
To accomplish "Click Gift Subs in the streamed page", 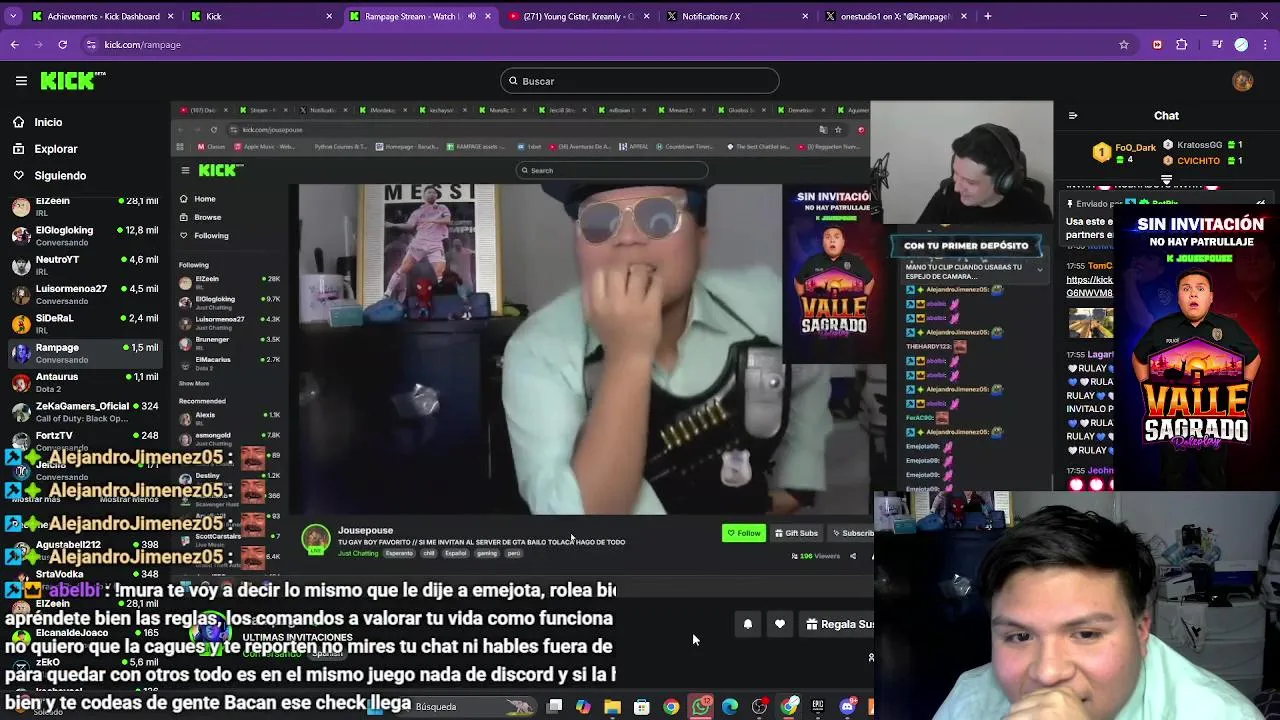I will 796,533.
